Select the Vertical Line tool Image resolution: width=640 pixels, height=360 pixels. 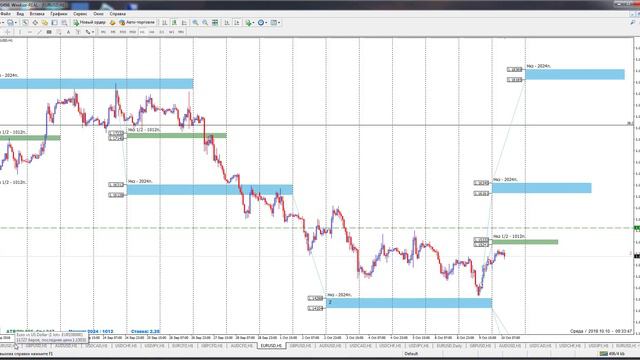click(20, 32)
